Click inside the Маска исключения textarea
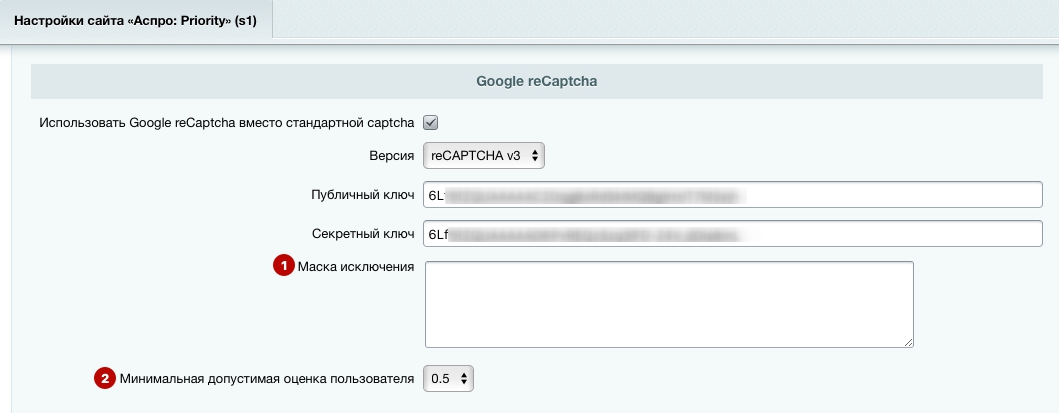The image size is (1059, 413). pos(669,304)
